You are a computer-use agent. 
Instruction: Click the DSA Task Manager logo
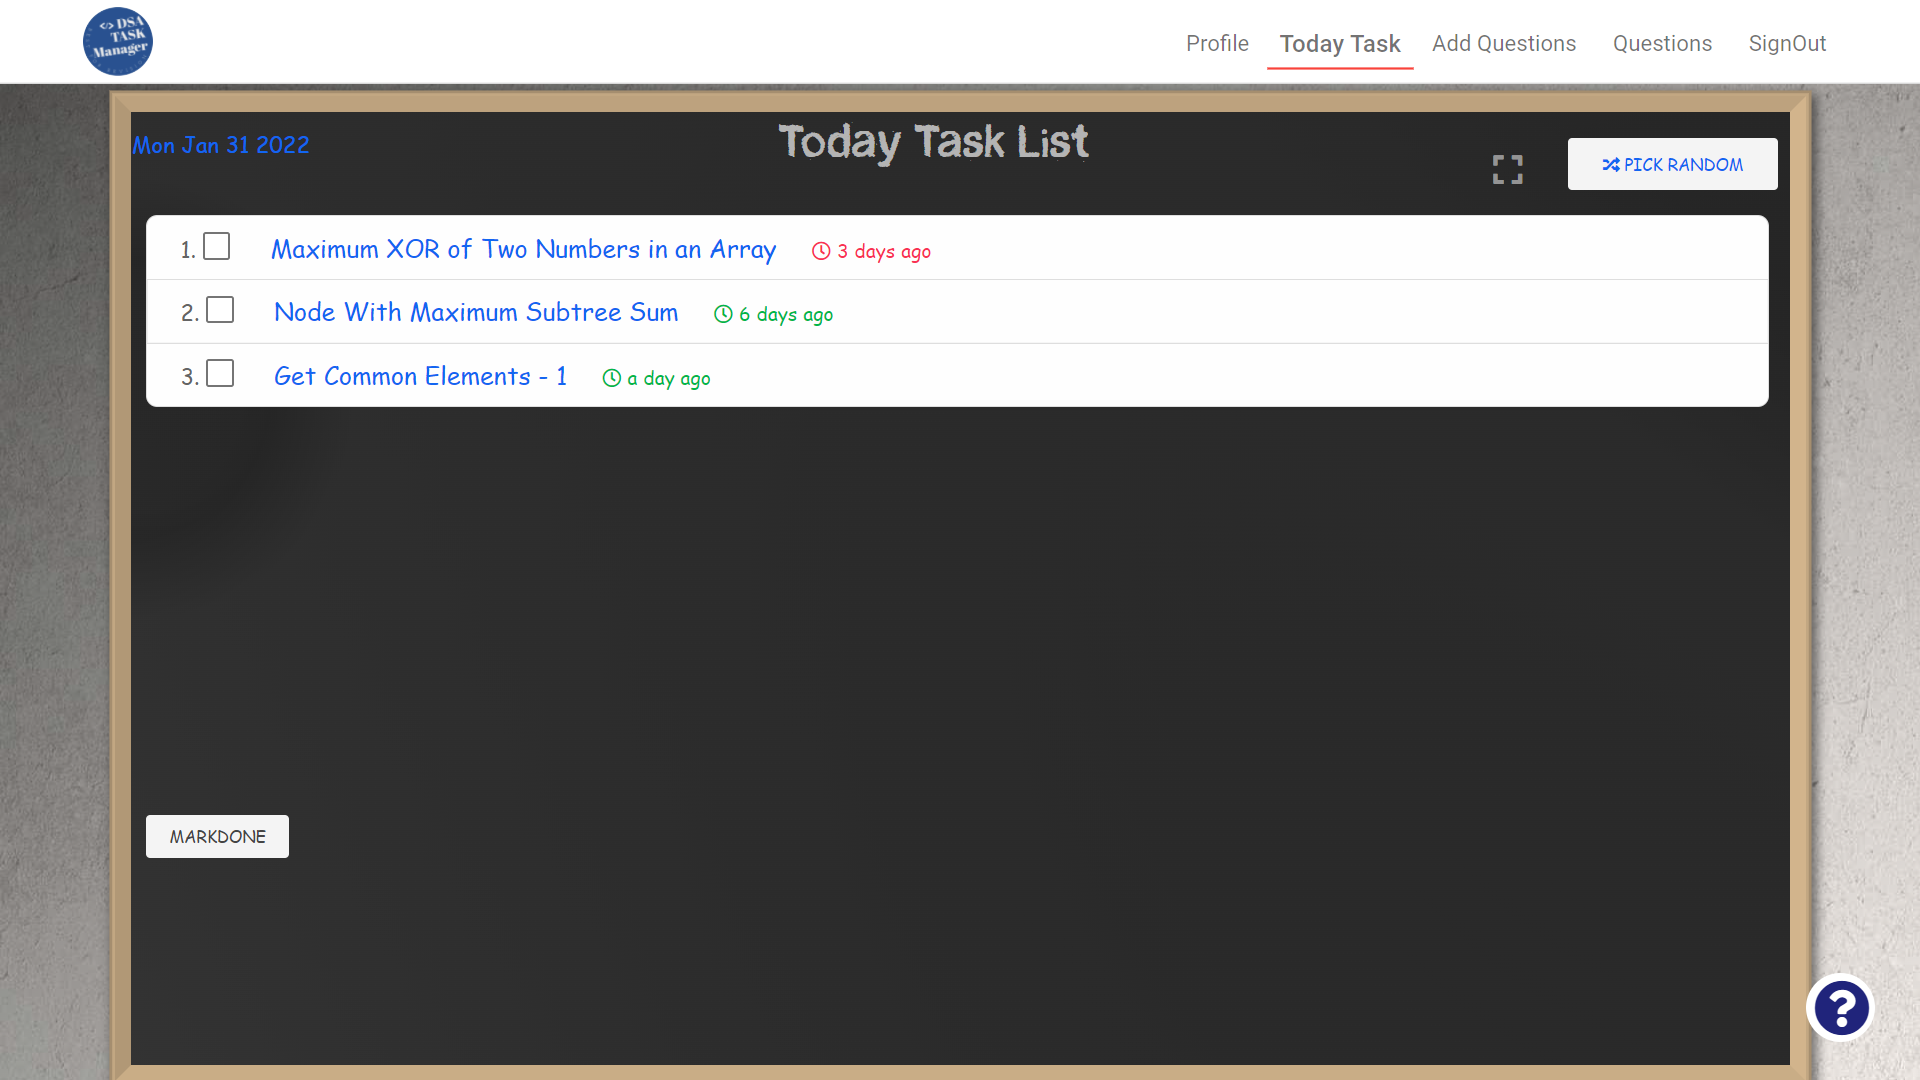(x=118, y=42)
